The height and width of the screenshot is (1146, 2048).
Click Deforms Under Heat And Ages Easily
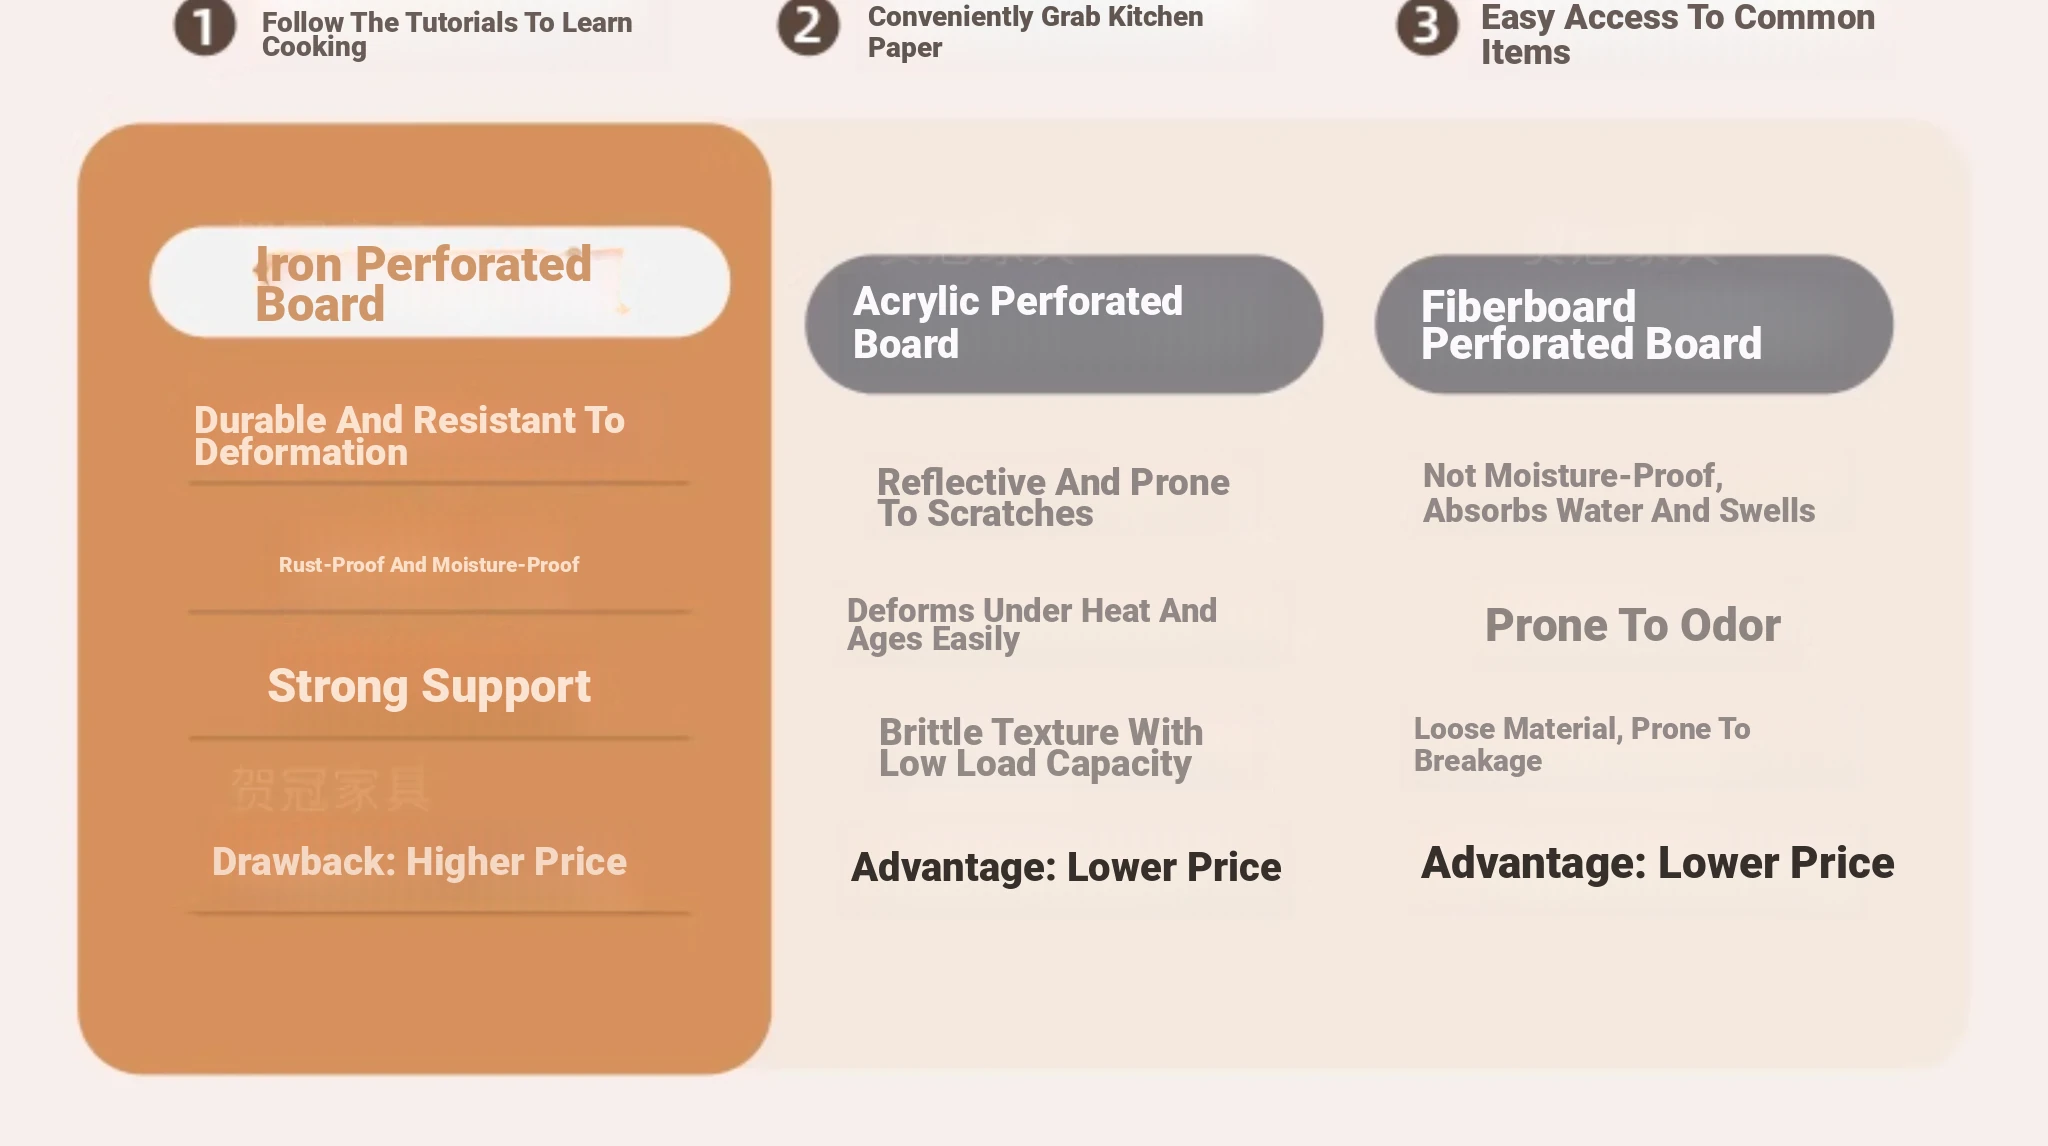[x=1032, y=625]
